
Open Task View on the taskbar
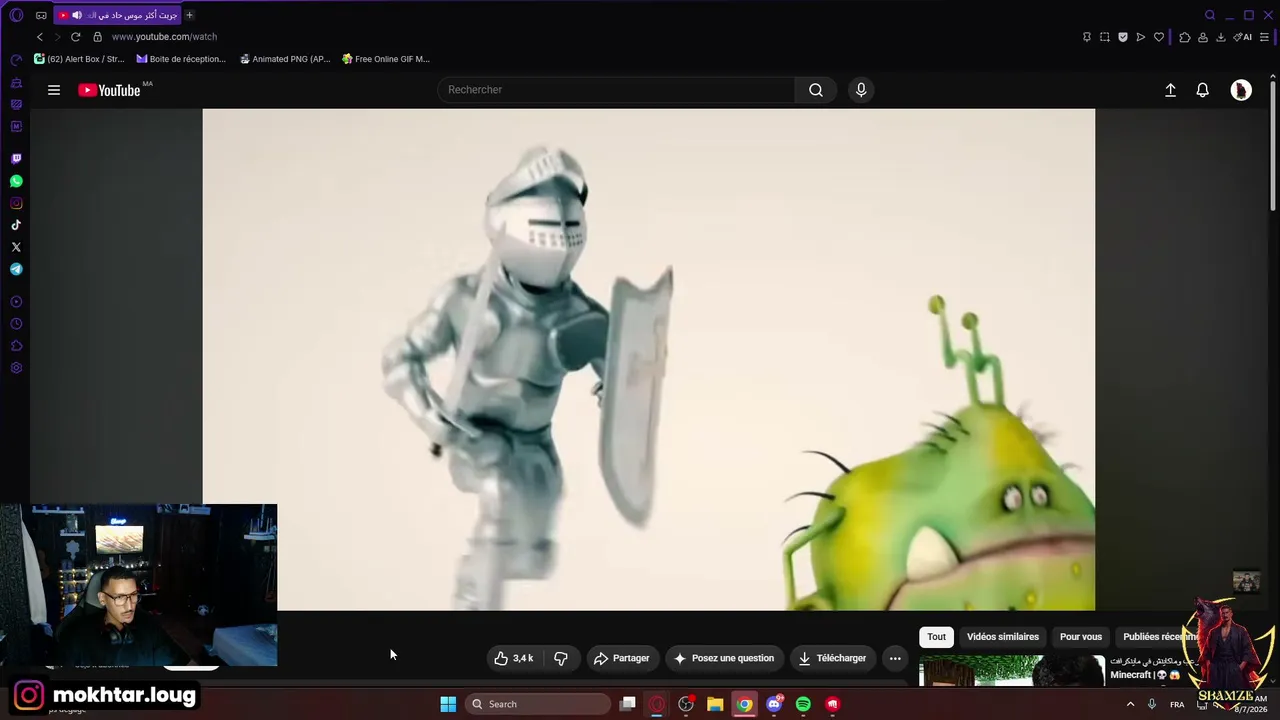[x=628, y=704]
